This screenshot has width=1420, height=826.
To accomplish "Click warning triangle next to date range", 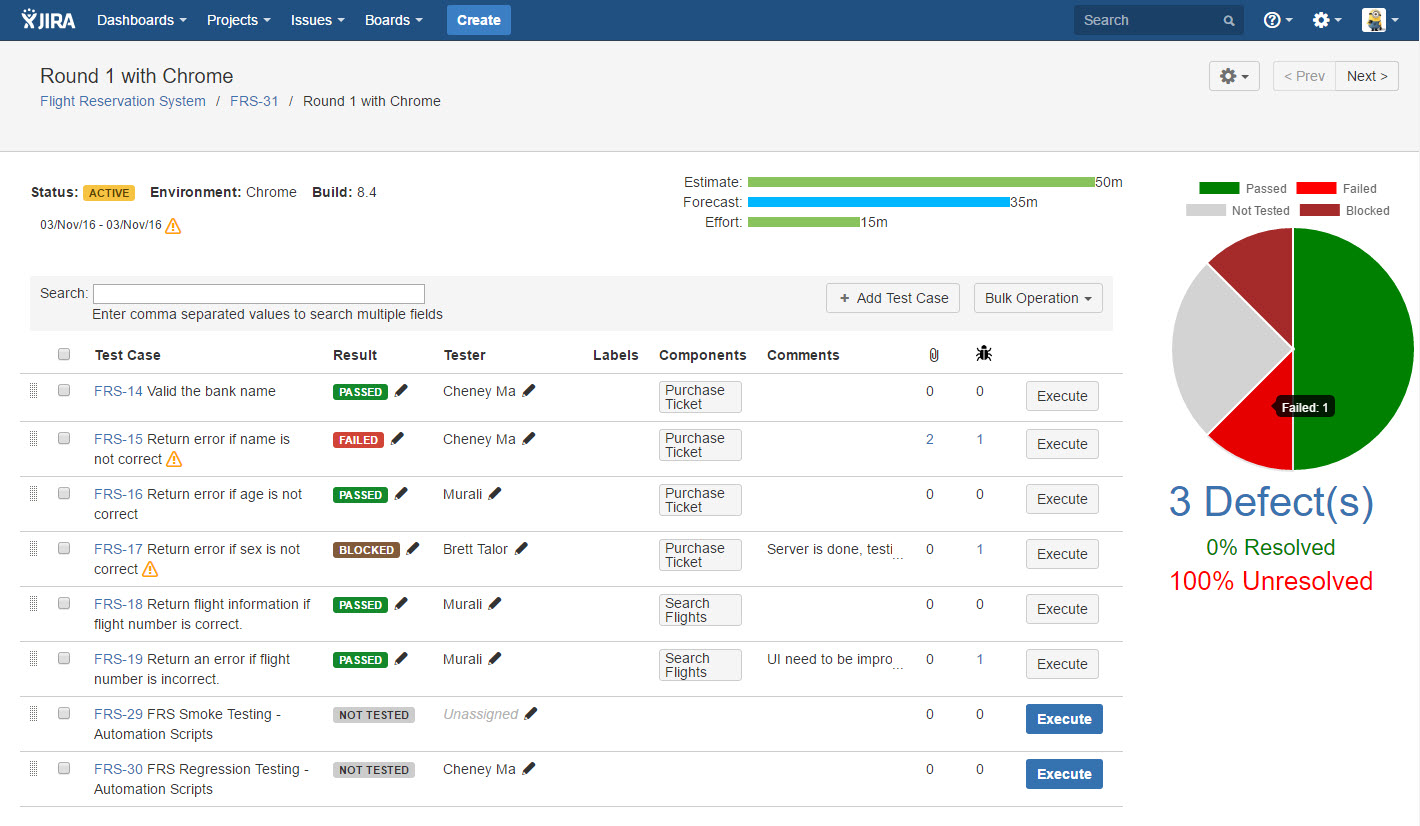I will (x=173, y=226).
